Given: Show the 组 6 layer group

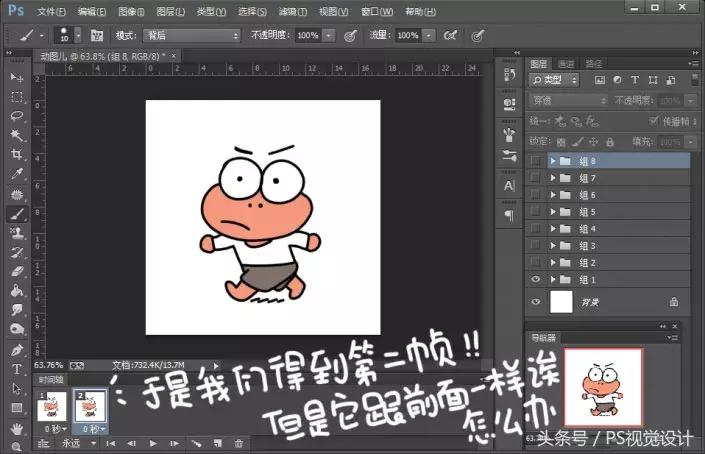Looking at the screenshot, I should tap(535, 195).
